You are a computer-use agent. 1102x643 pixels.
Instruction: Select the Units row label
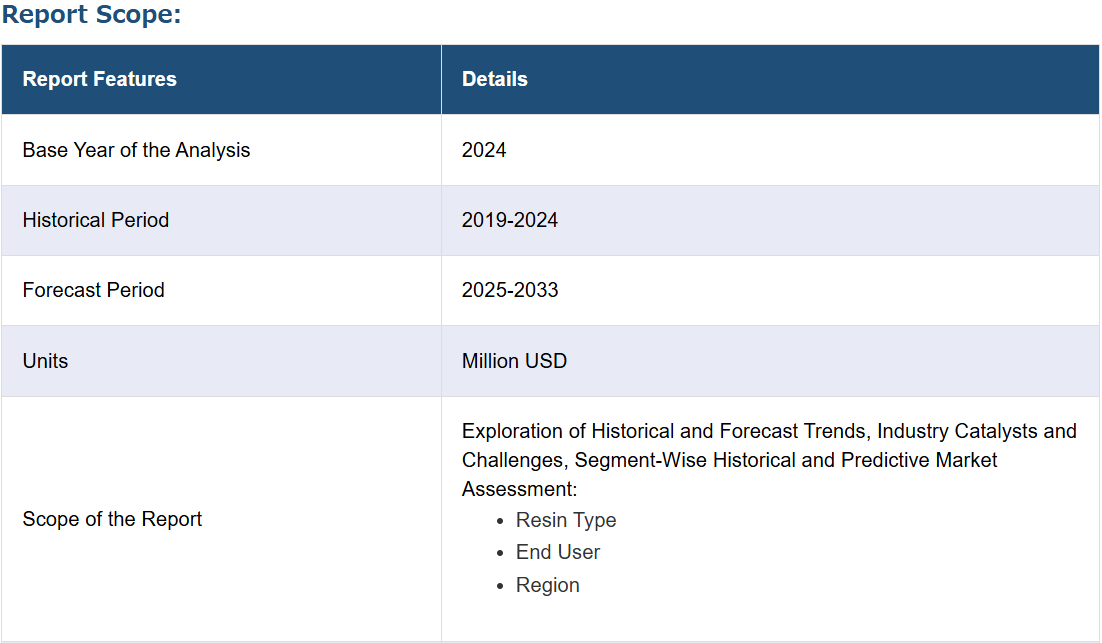[x=45, y=361]
